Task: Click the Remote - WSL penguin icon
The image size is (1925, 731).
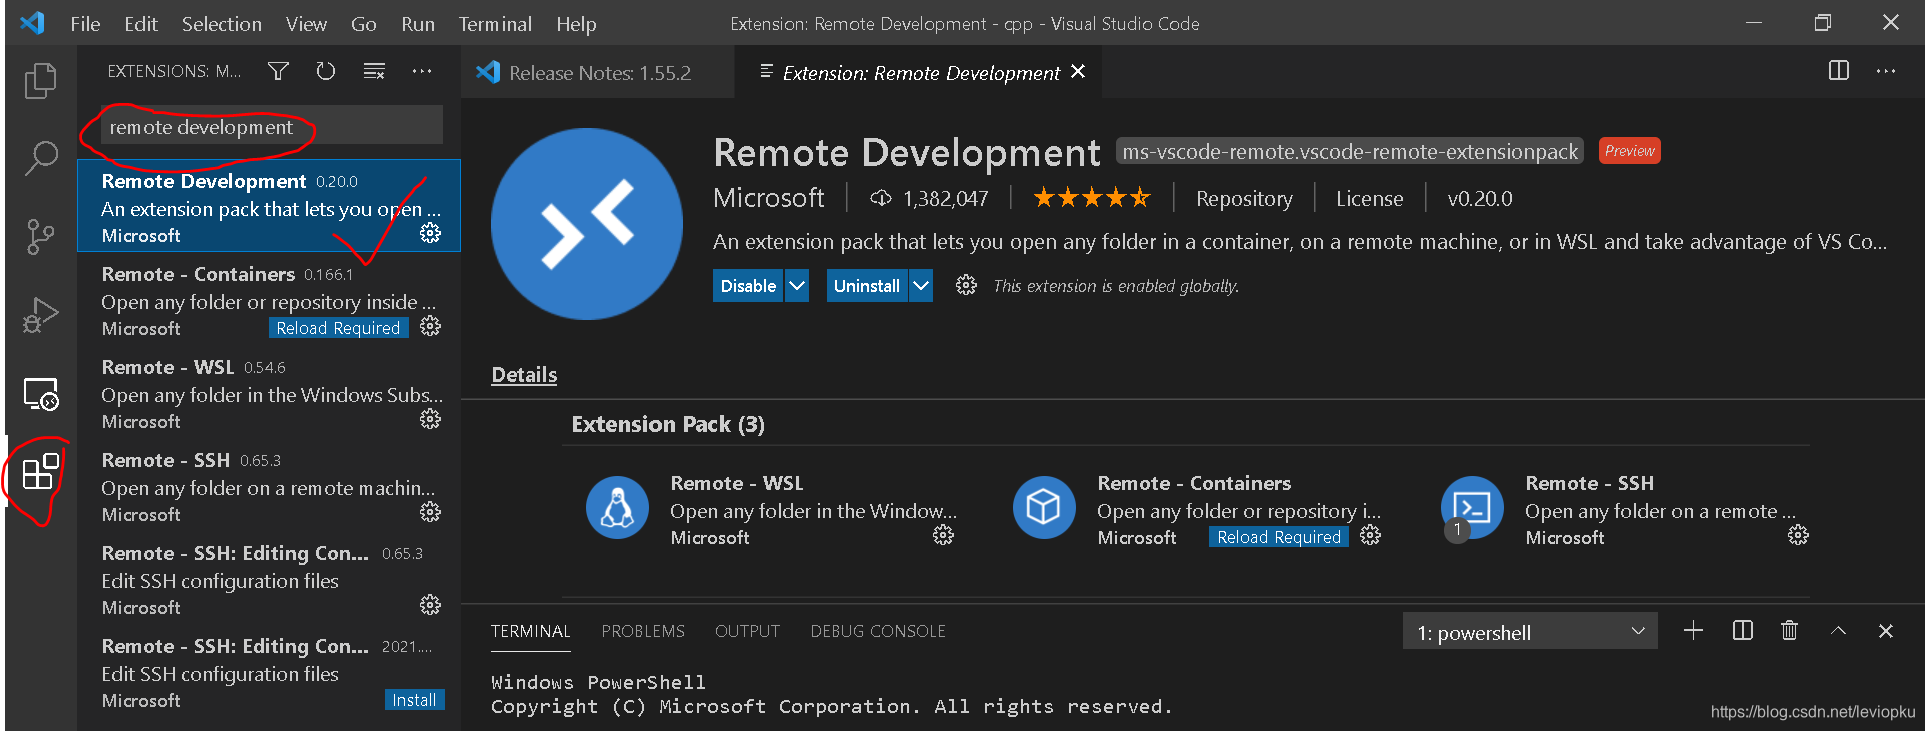Action: pyautogui.click(x=617, y=507)
